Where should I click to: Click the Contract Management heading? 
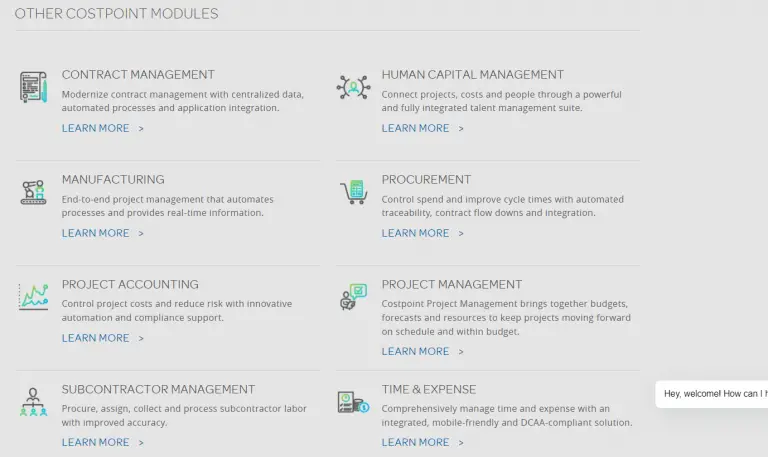tap(138, 75)
